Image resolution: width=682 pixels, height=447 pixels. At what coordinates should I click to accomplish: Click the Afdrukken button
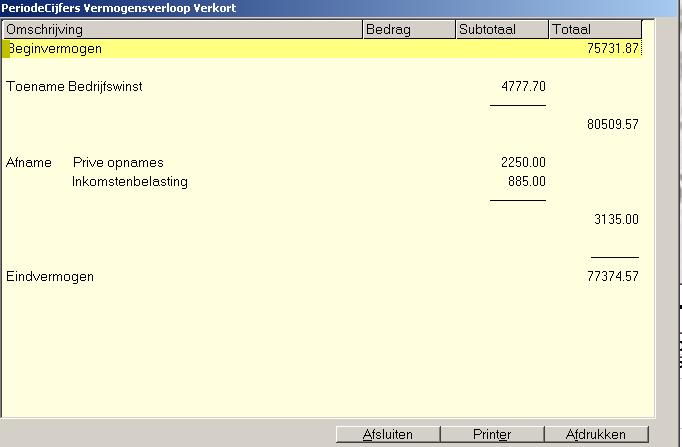[x=596, y=434]
